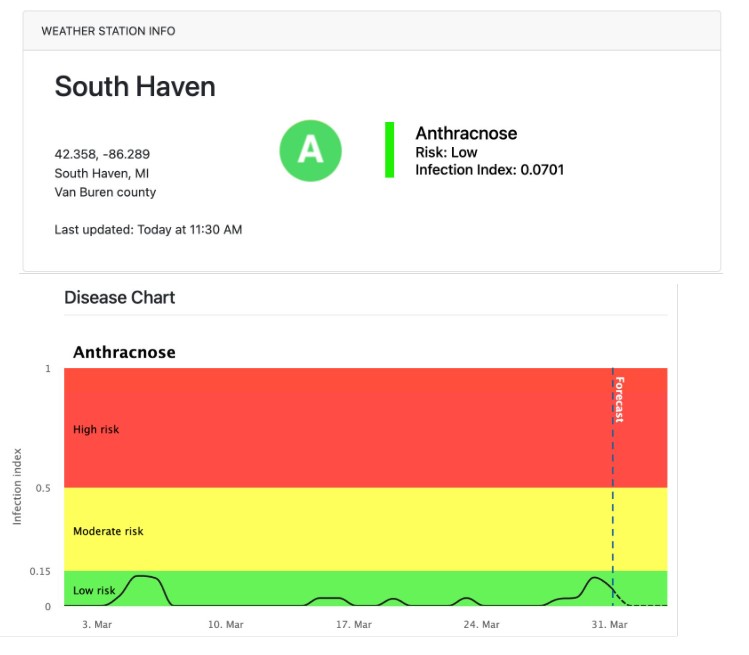Click the green vertical risk indicator bar
The width and height of the screenshot is (749, 655).
coord(389,150)
